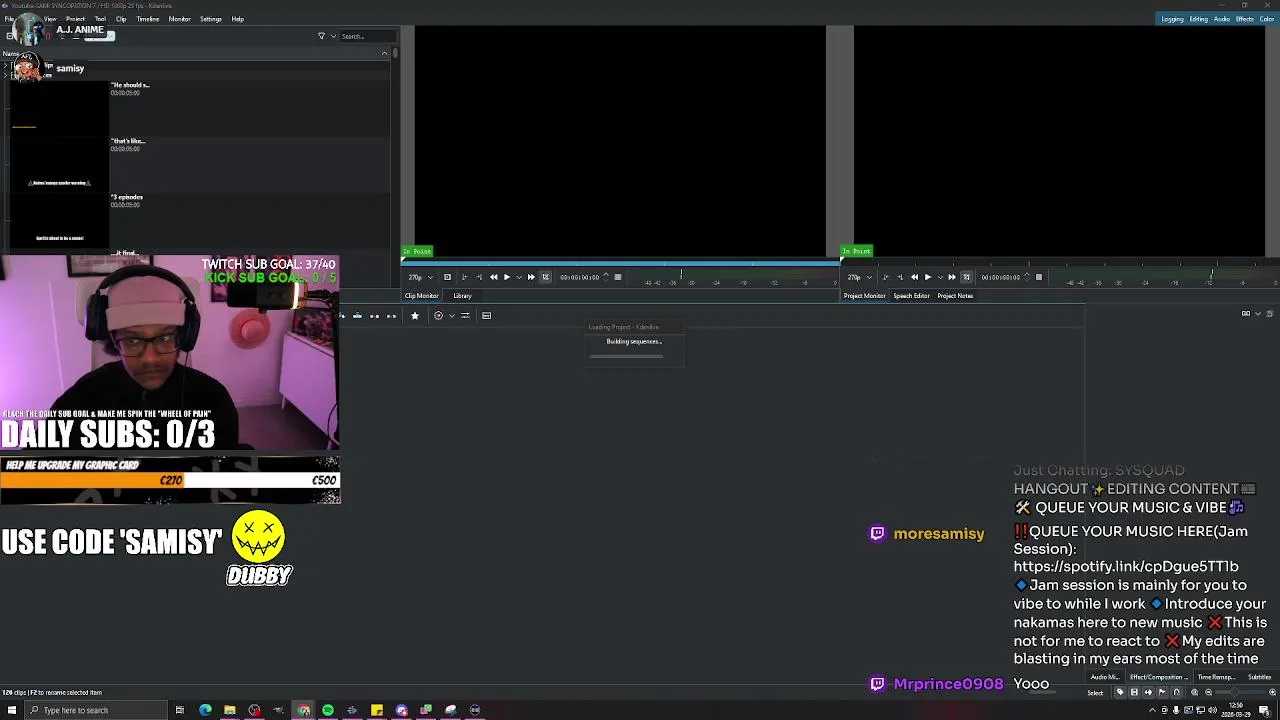1280x720 pixels.
Task: Open the Monitor menu
Action: click(x=180, y=19)
